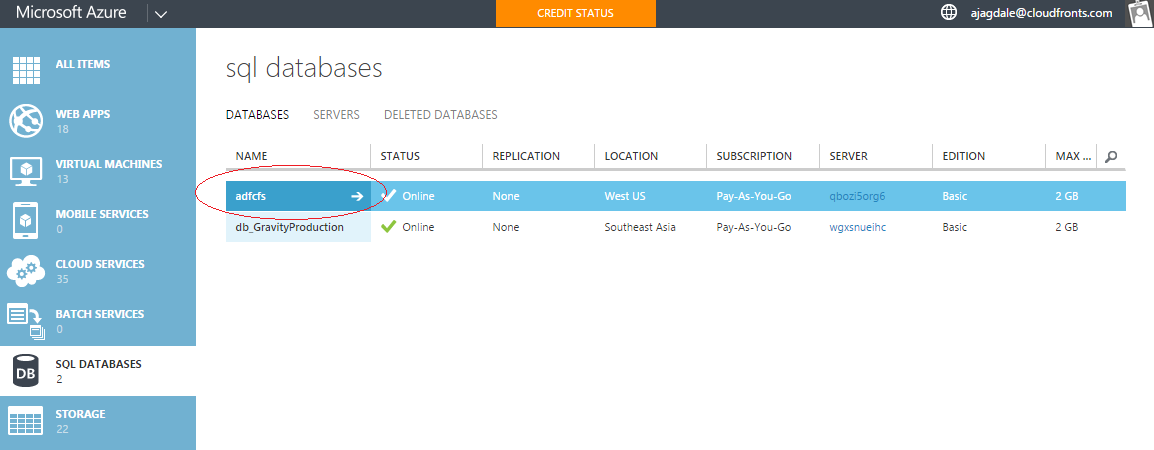The width and height of the screenshot is (1154, 450).
Task: Open the Web Apps globe icon
Action: pyautogui.click(x=26, y=121)
